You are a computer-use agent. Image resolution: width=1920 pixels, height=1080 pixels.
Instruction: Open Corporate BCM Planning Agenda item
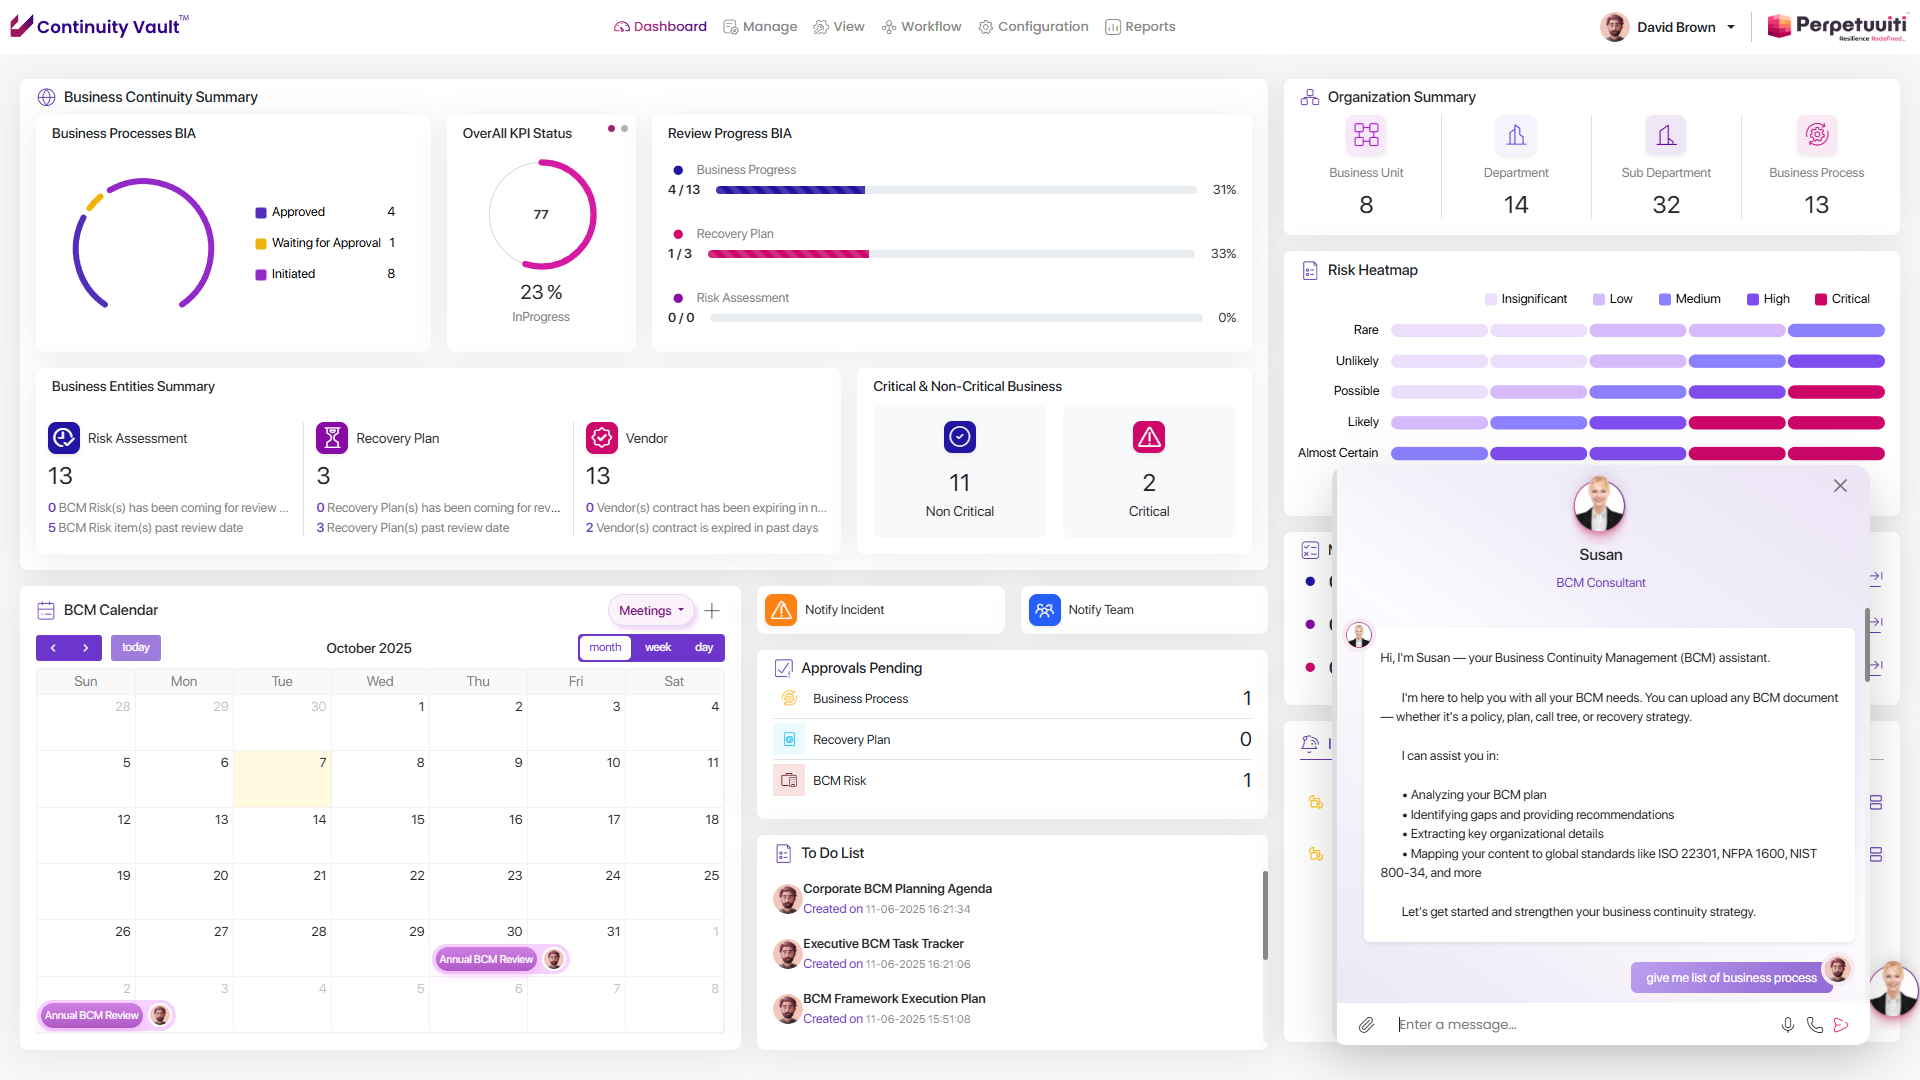point(897,889)
